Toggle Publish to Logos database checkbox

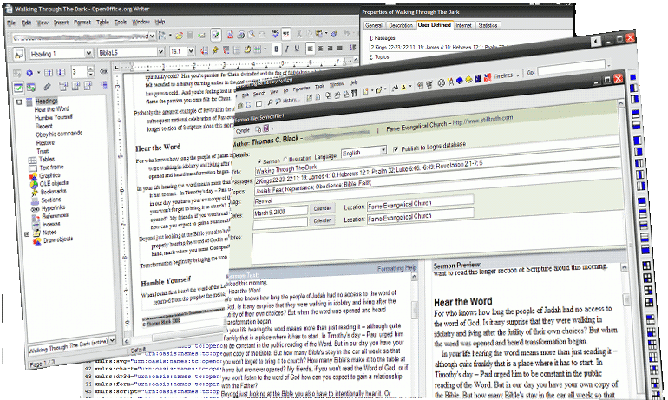(395, 149)
